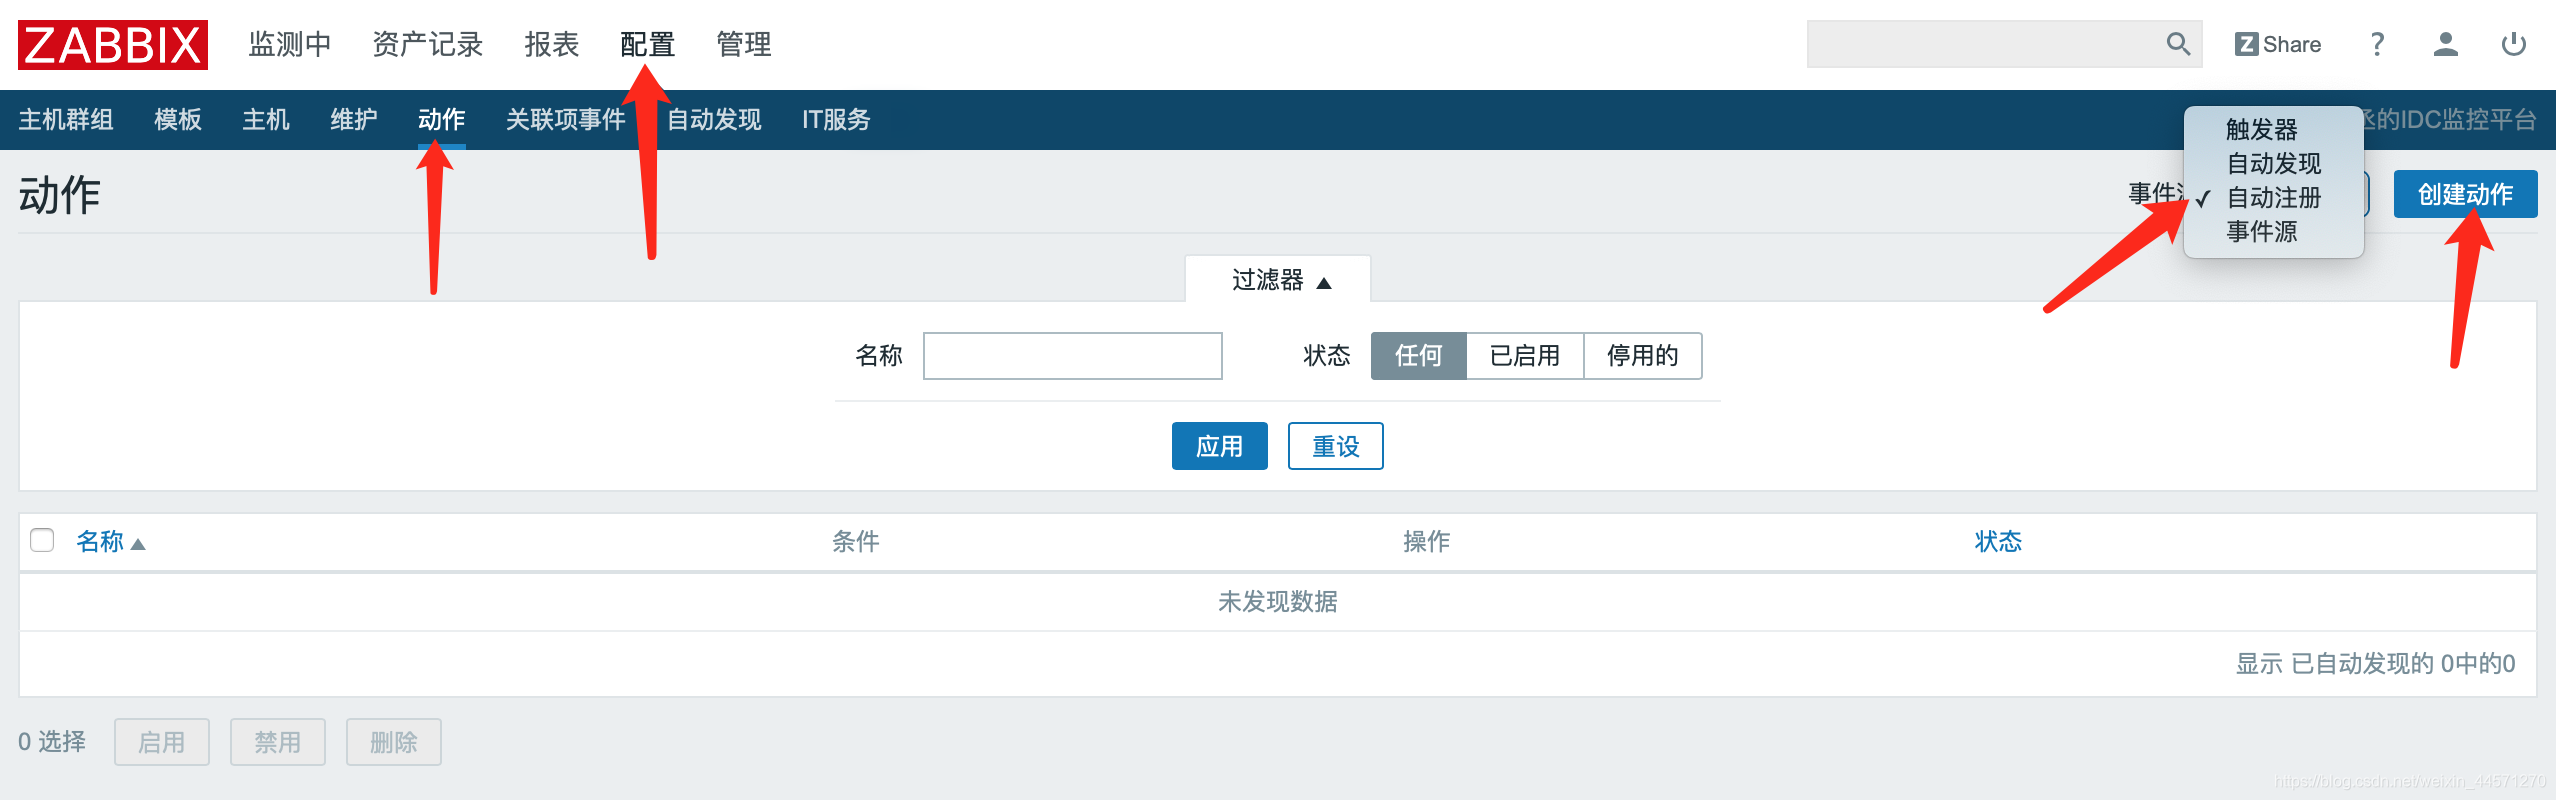Open 监测中 main menu
This screenshot has height=800, width=2556.
pos(290,44)
